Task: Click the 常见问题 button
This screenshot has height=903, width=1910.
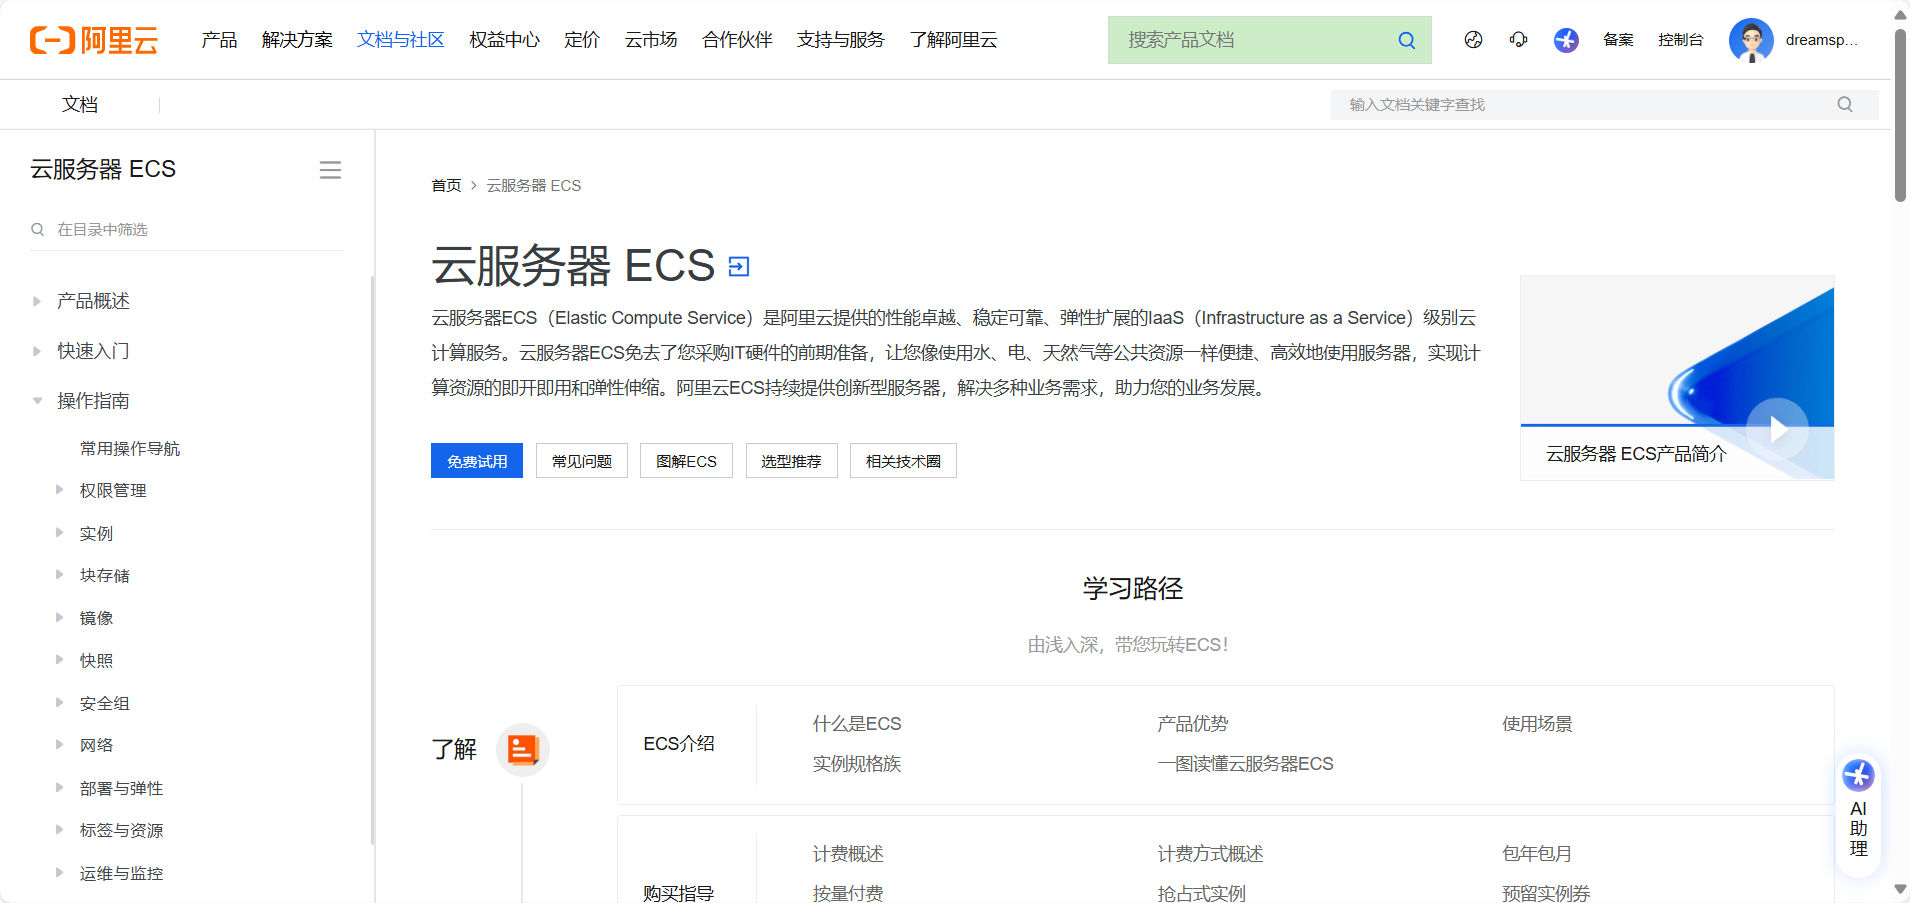Action: [x=582, y=461]
